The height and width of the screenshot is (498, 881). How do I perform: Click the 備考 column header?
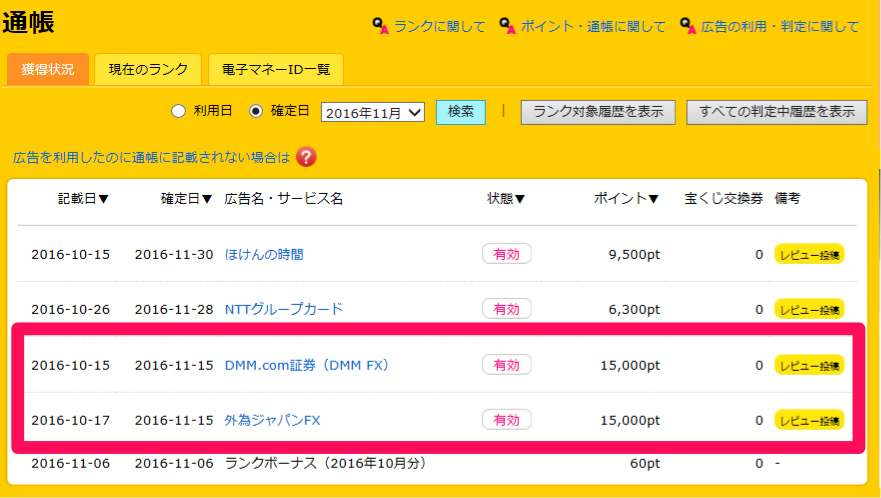tap(787, 198)
